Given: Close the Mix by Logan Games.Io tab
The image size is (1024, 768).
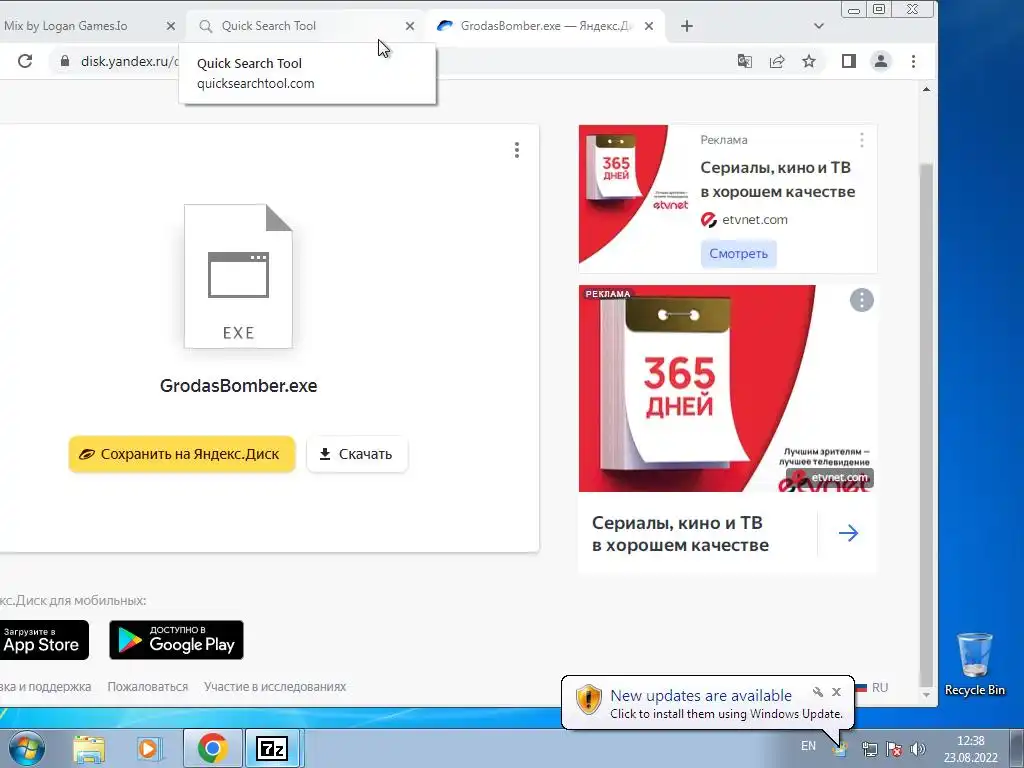Looking at the screenshot, I should [170, 26].
